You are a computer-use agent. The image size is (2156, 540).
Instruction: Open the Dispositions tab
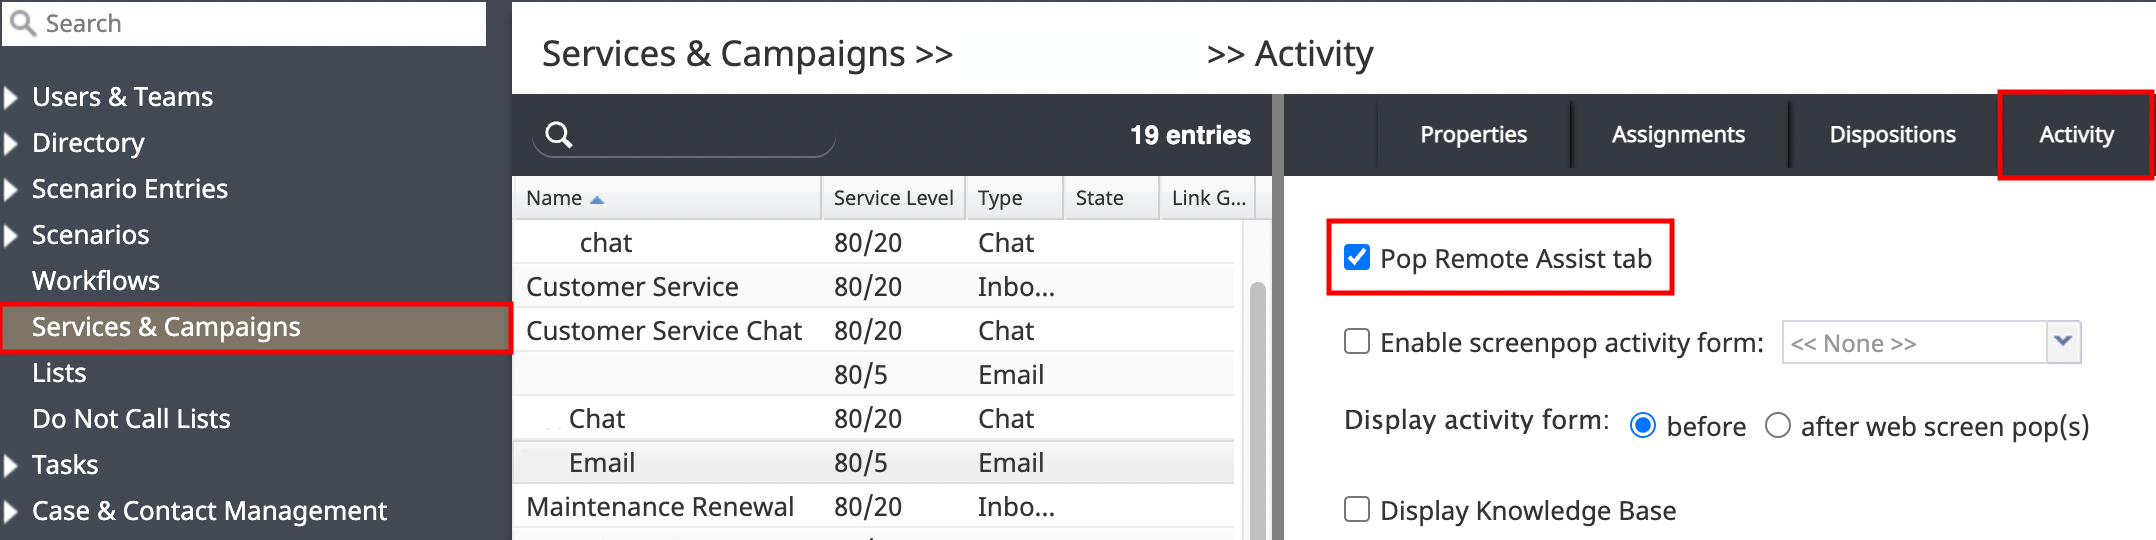(1892, 135)
